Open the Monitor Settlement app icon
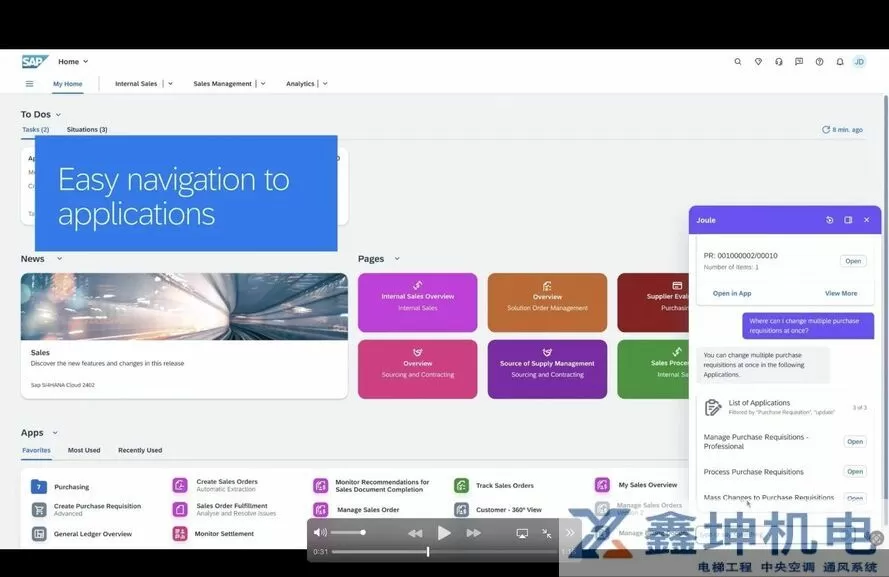889x577 pixels. [x=180, y=533]
